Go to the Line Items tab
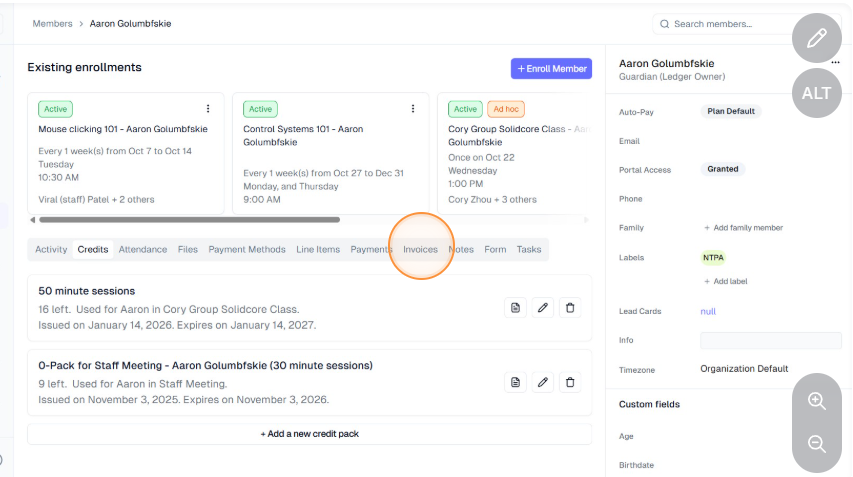853x477 pixels. point(318,249)
